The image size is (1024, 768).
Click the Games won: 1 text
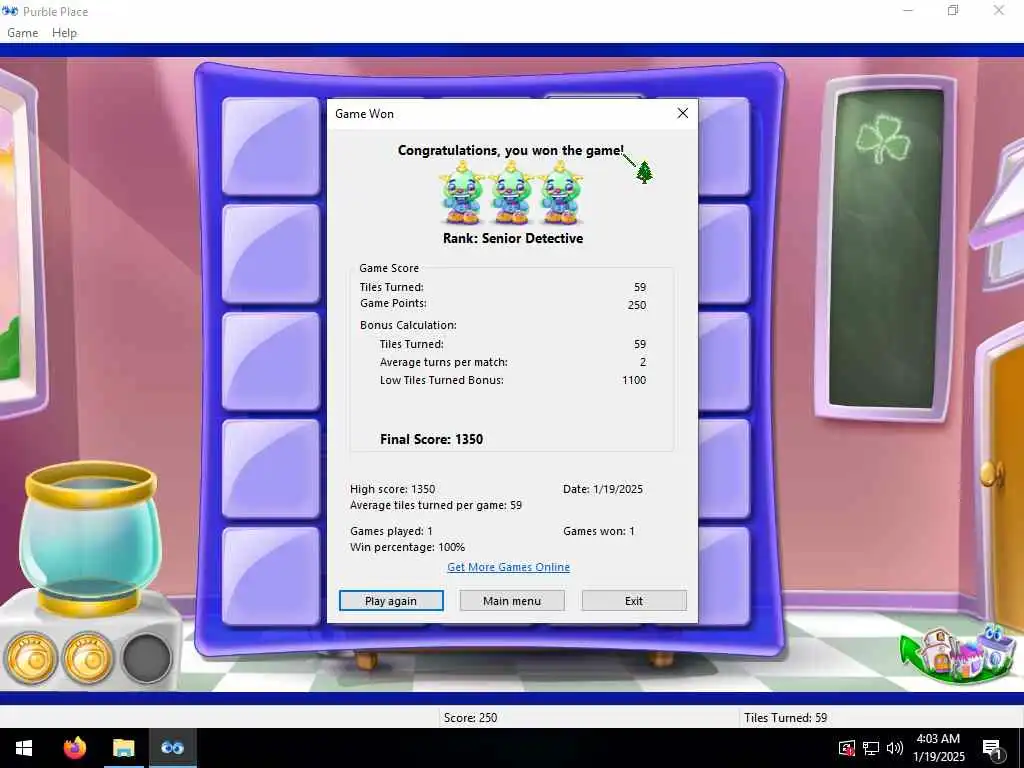pyautogui.click(x=599, y=531)
